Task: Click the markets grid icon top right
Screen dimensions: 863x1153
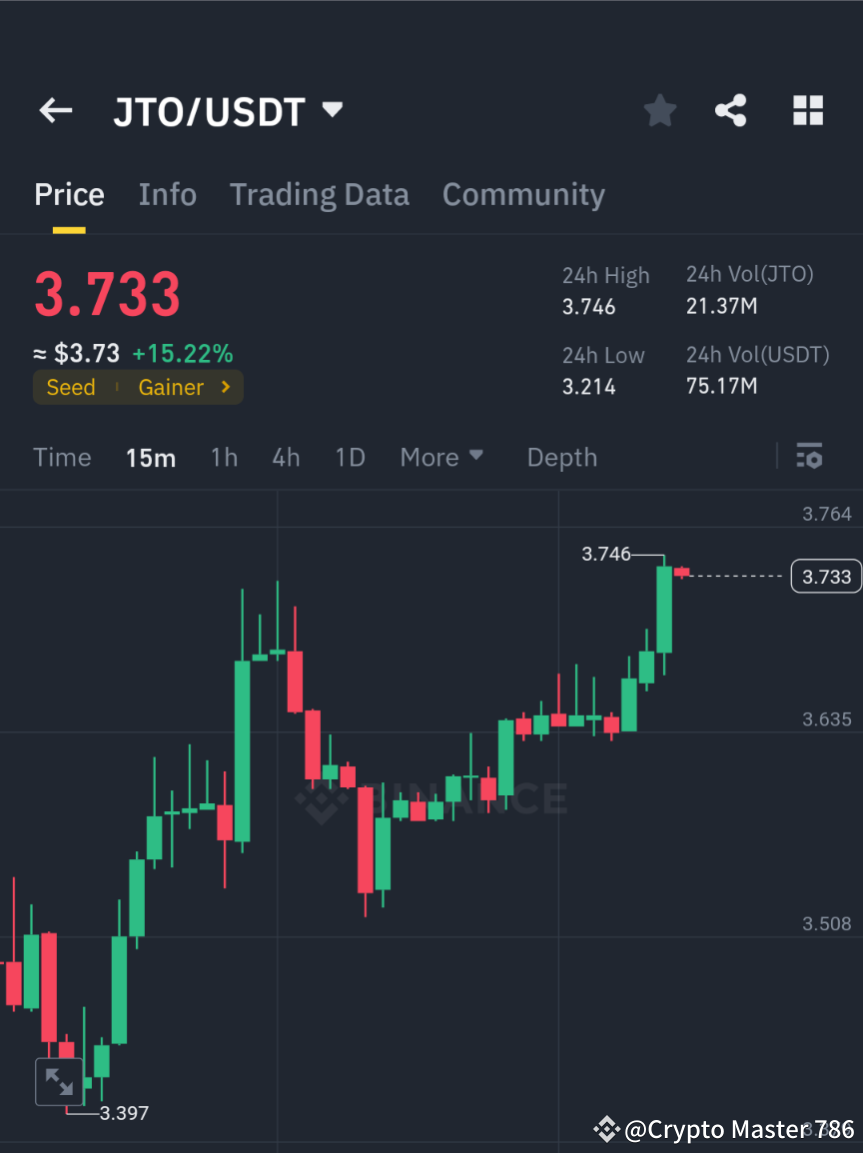Action: 807,111
